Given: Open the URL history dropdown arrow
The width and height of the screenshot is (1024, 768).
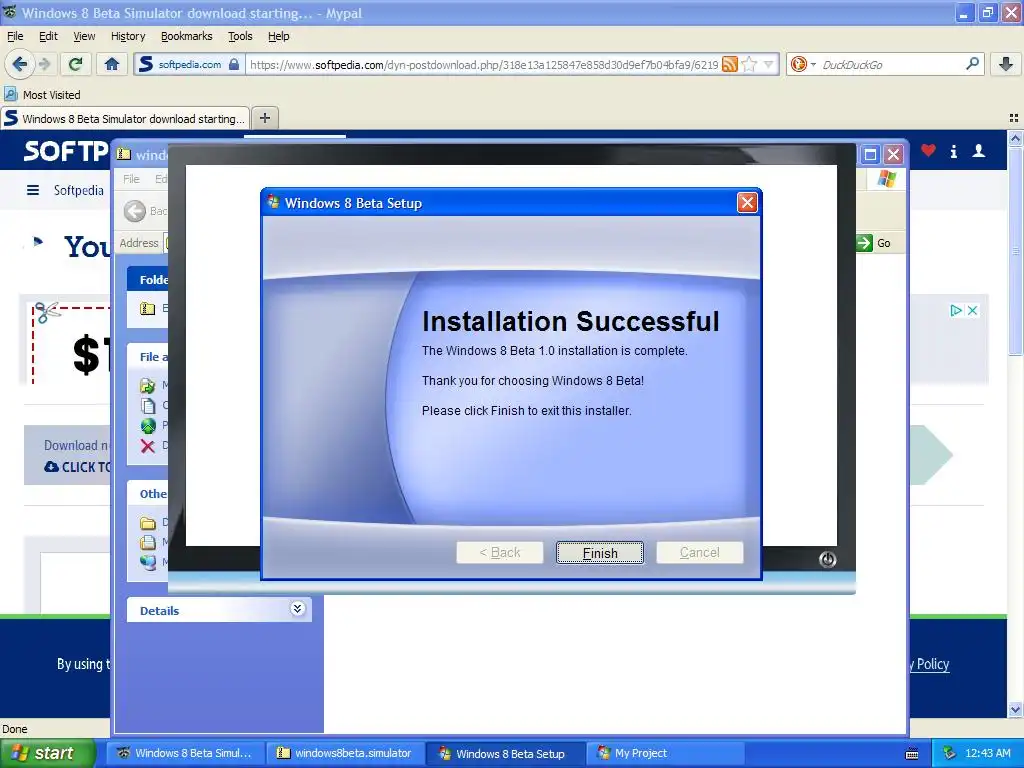Looking at the screenshot, I should point(769,64).
